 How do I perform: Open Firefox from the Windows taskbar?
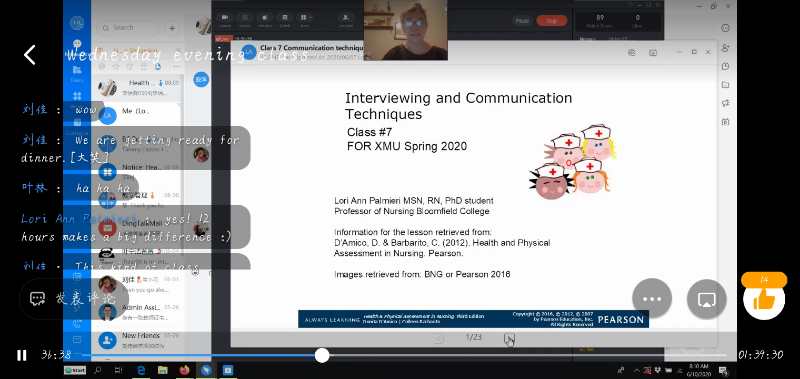[184, 370]
